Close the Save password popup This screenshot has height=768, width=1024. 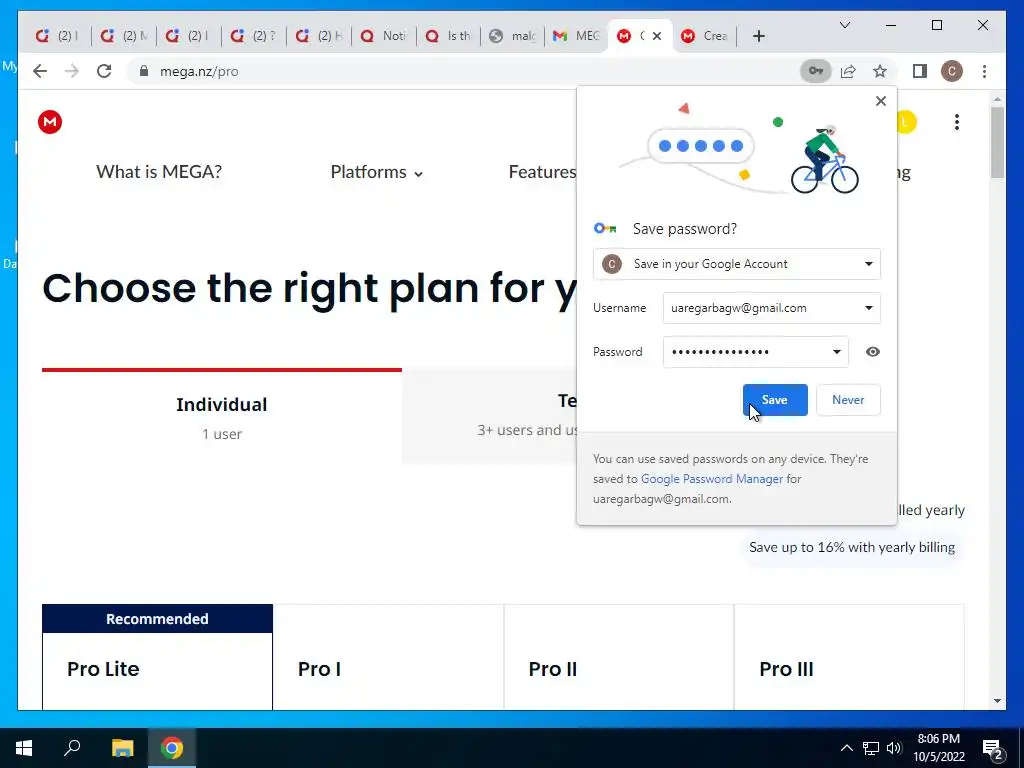881,101
